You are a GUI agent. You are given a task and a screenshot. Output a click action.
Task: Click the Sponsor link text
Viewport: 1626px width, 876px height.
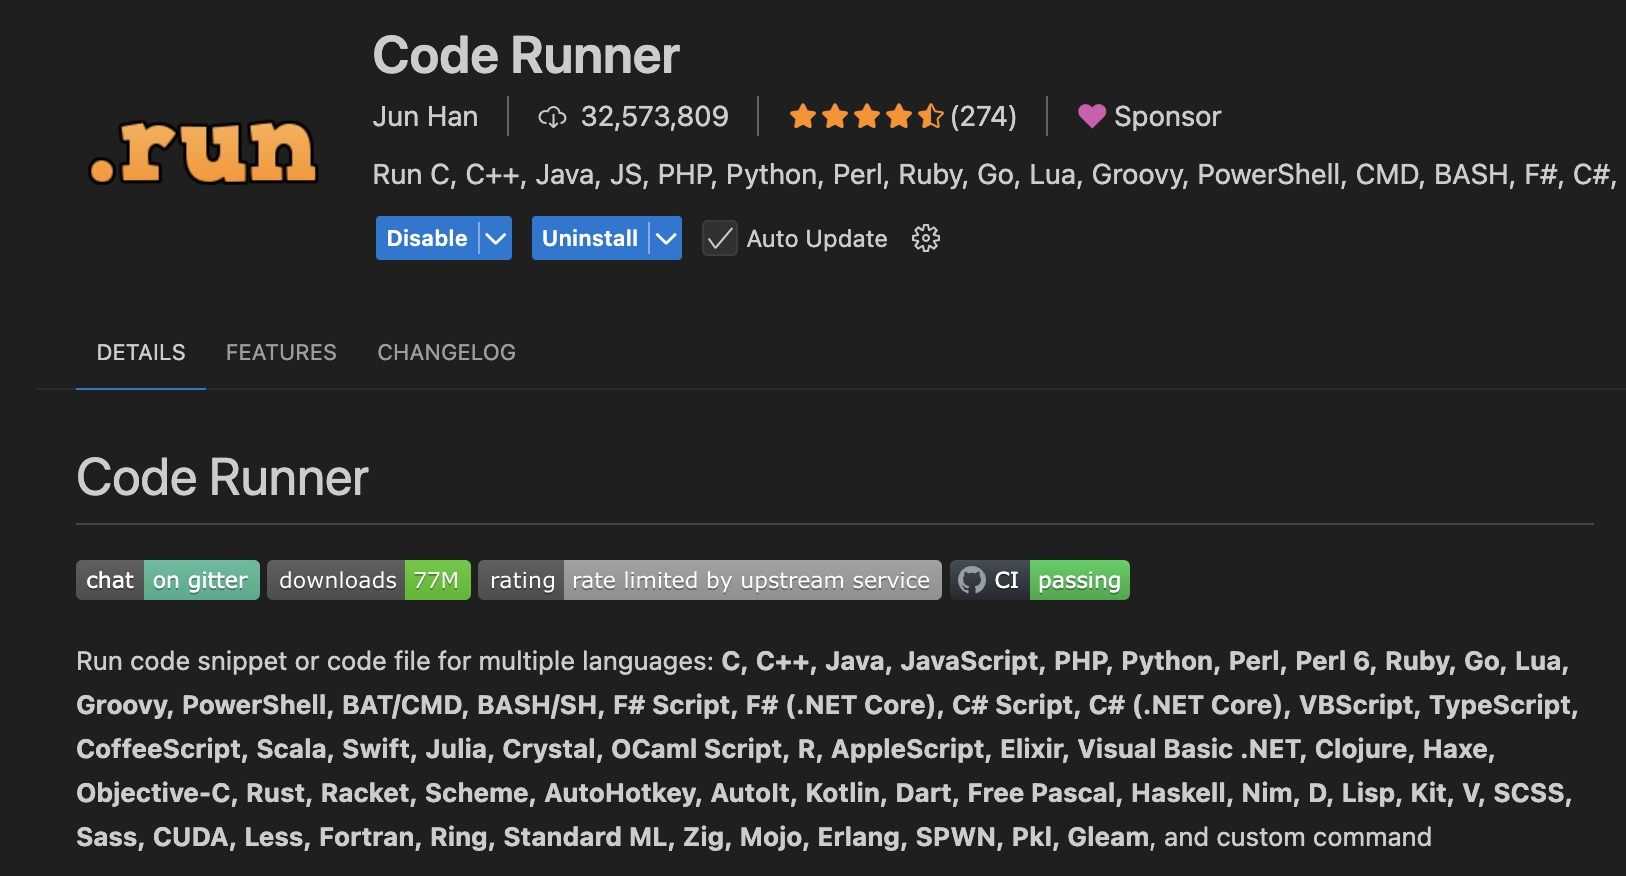coord(1168,116)
